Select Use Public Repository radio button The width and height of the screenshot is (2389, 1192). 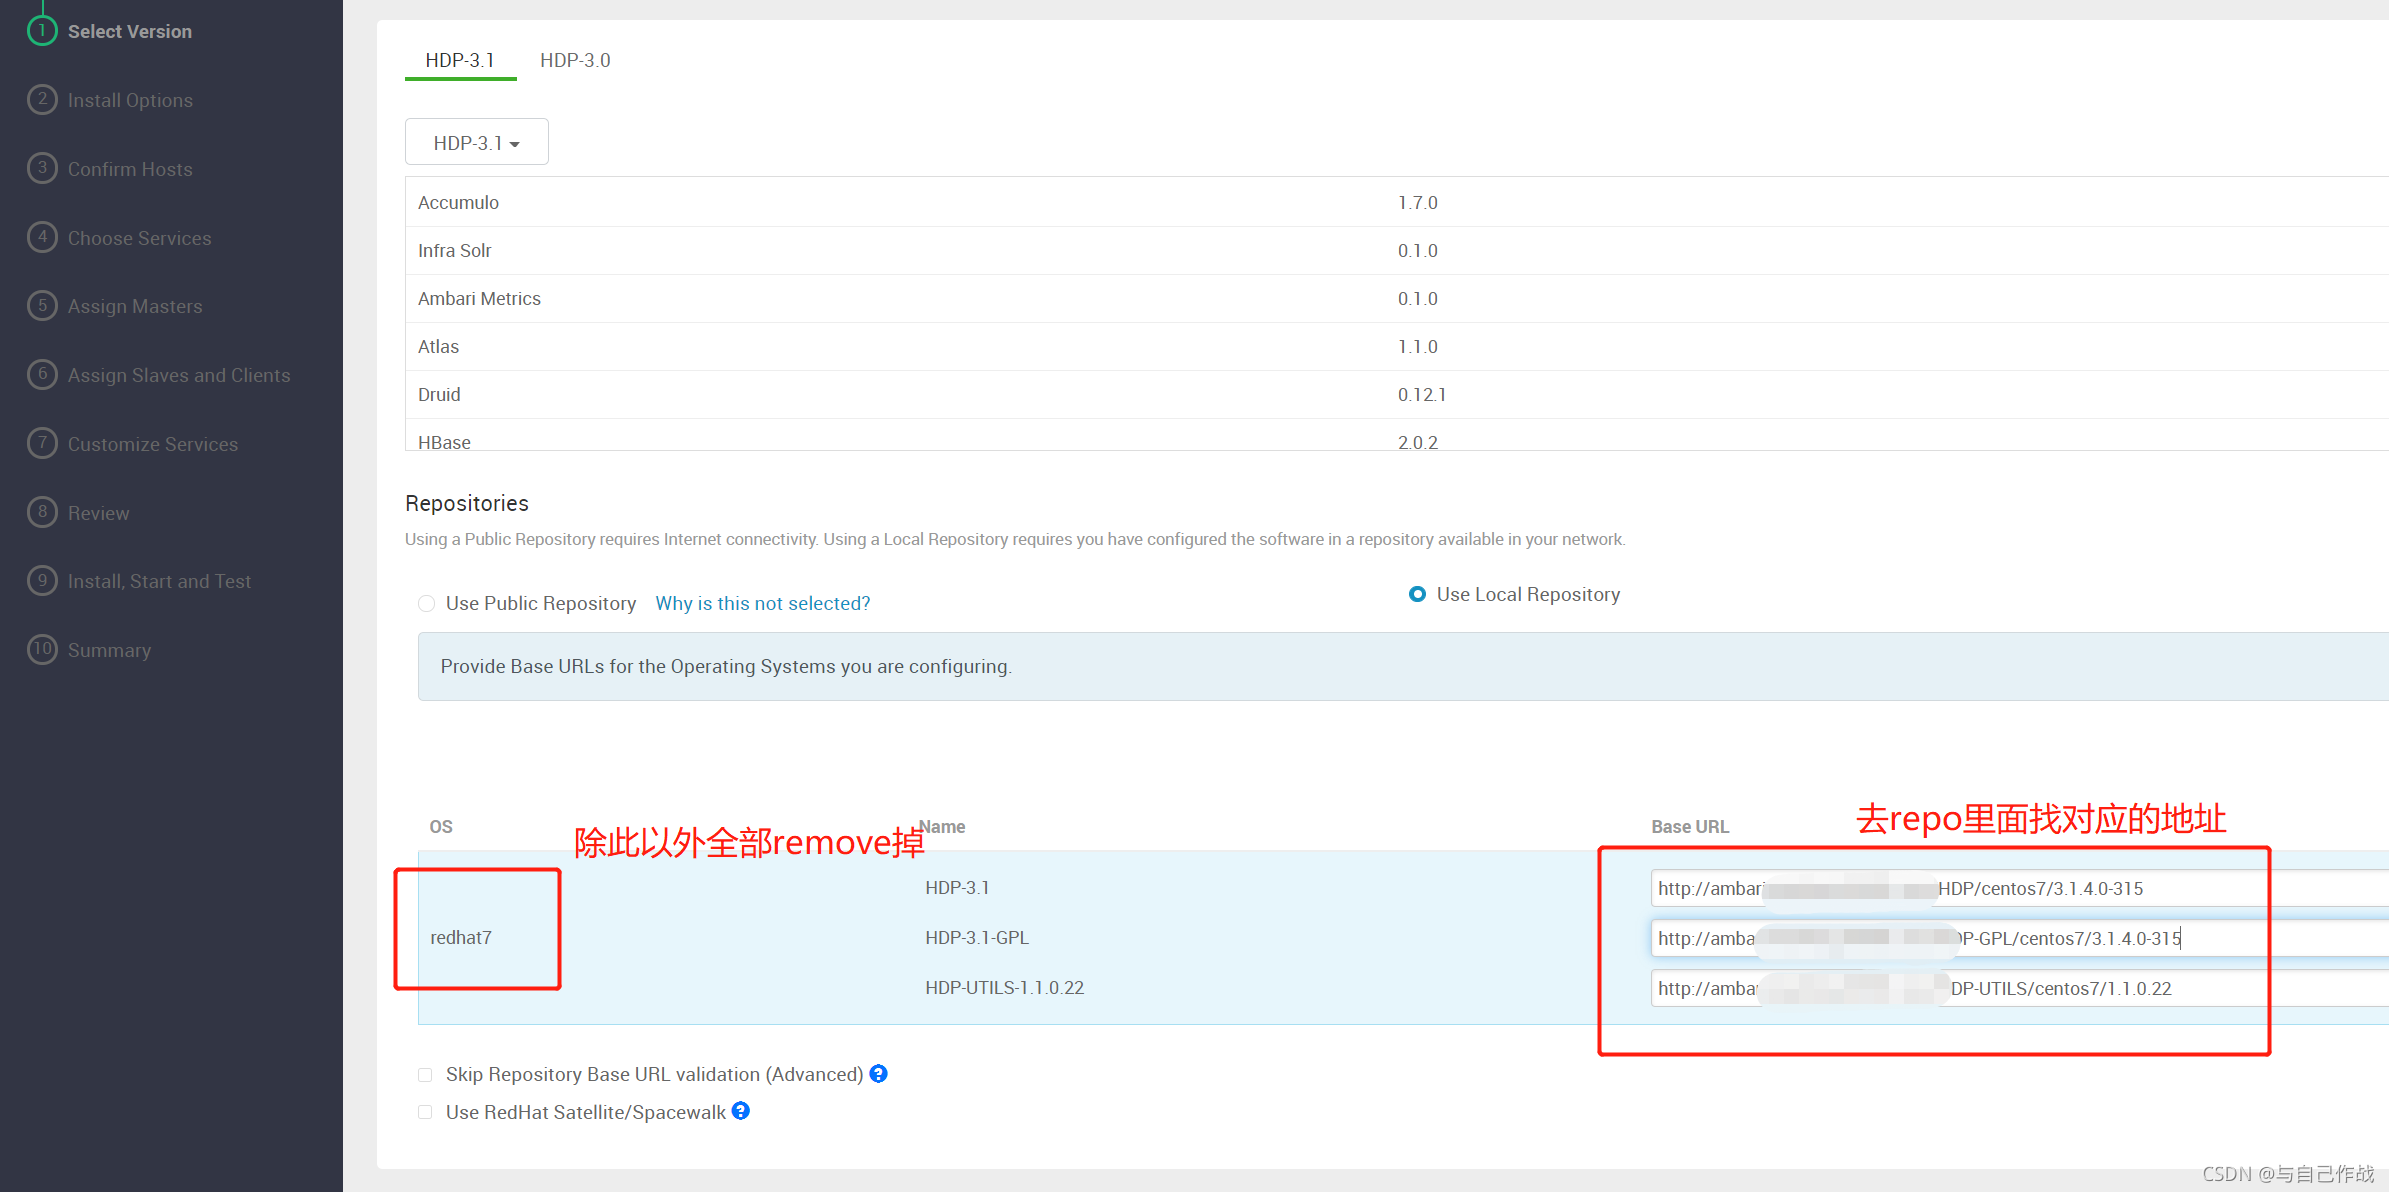(427, 603)
